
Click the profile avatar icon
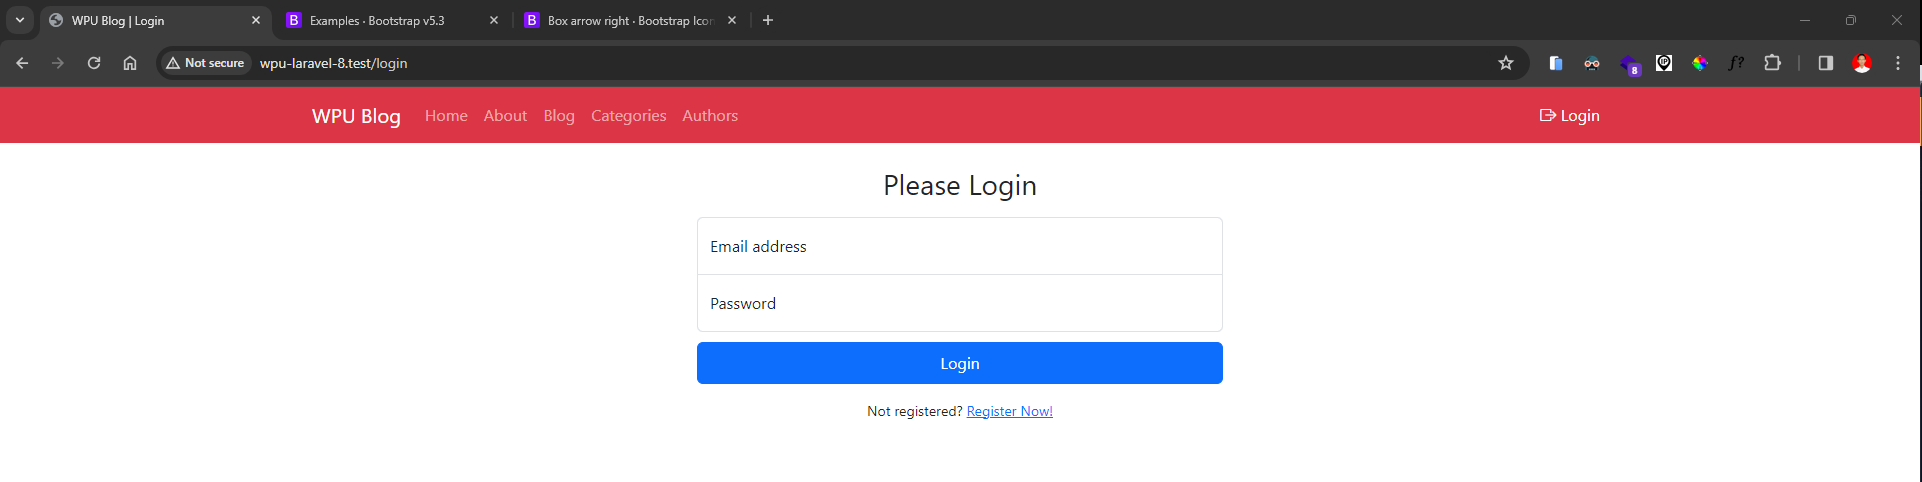[x=1862, y=63]
